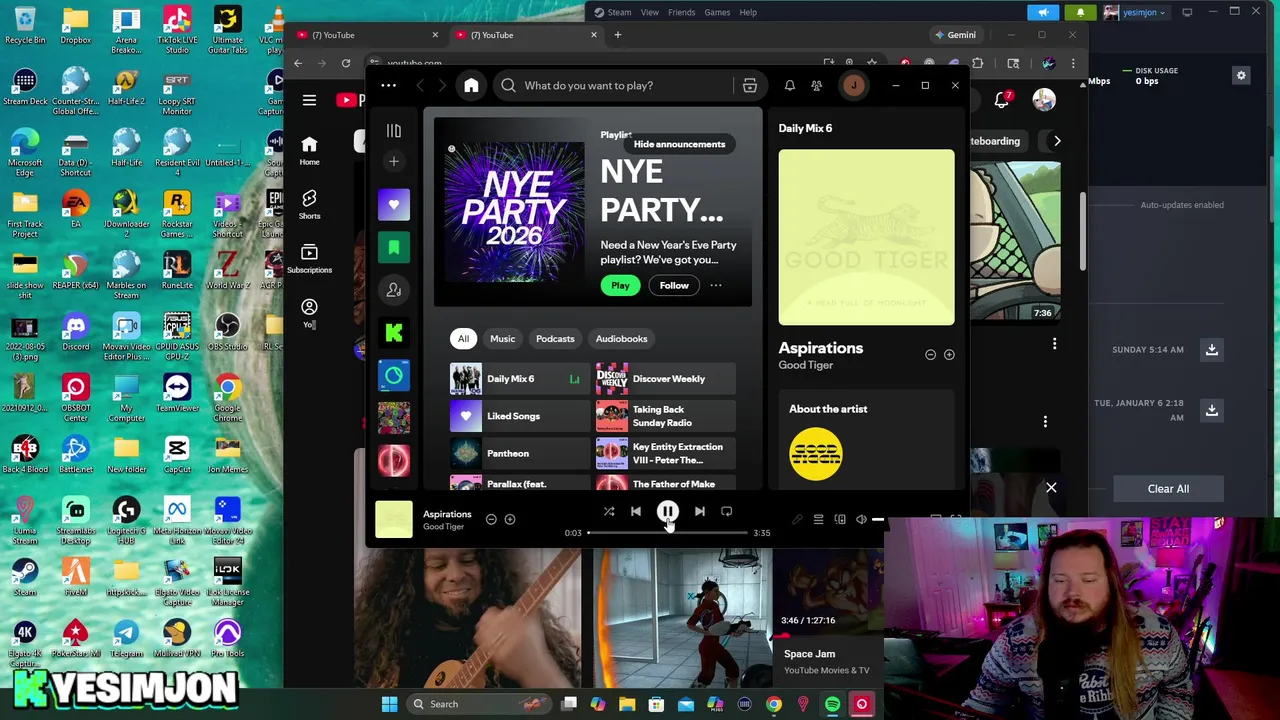Screen dimensions: 1280x720
Task: Open NYE Party 2026 cover art
Action: [514, 212]
